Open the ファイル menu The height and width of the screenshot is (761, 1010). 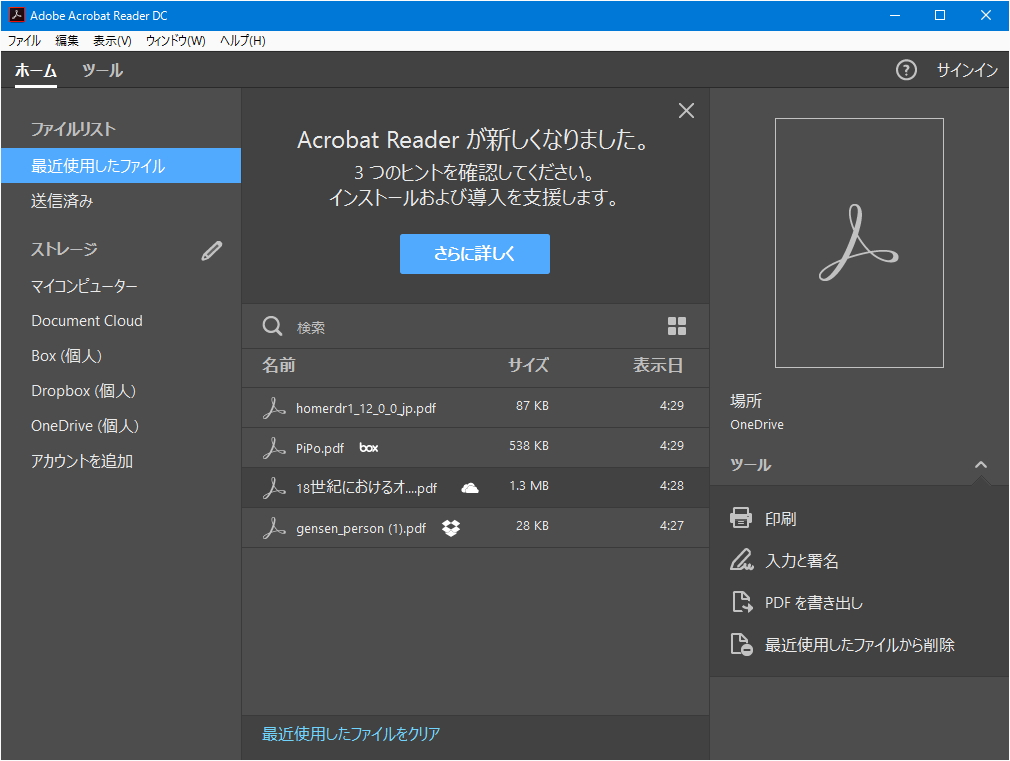[x=23, y=40]
